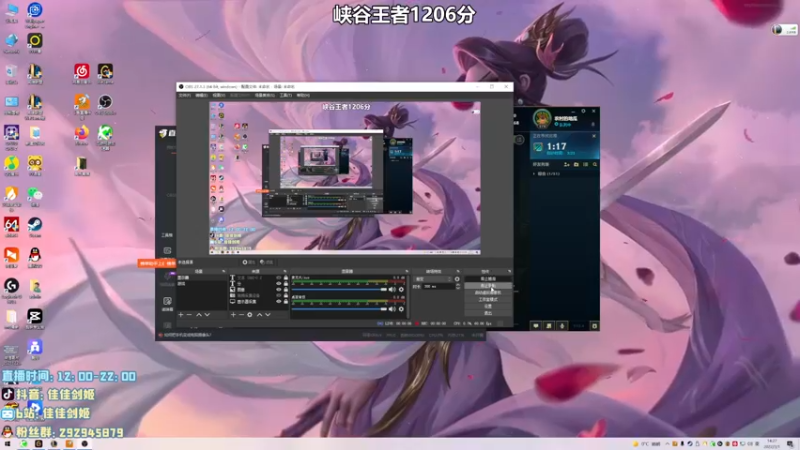
Task: Click the 退出 button in OBS controls
Action: click(488, 313)
